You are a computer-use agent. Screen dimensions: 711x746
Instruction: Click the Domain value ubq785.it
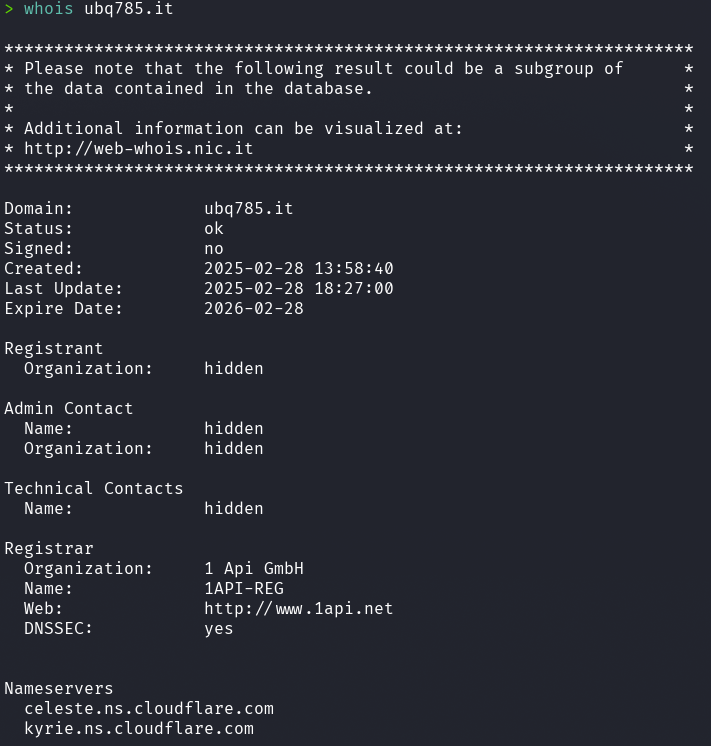click(248, 208)
